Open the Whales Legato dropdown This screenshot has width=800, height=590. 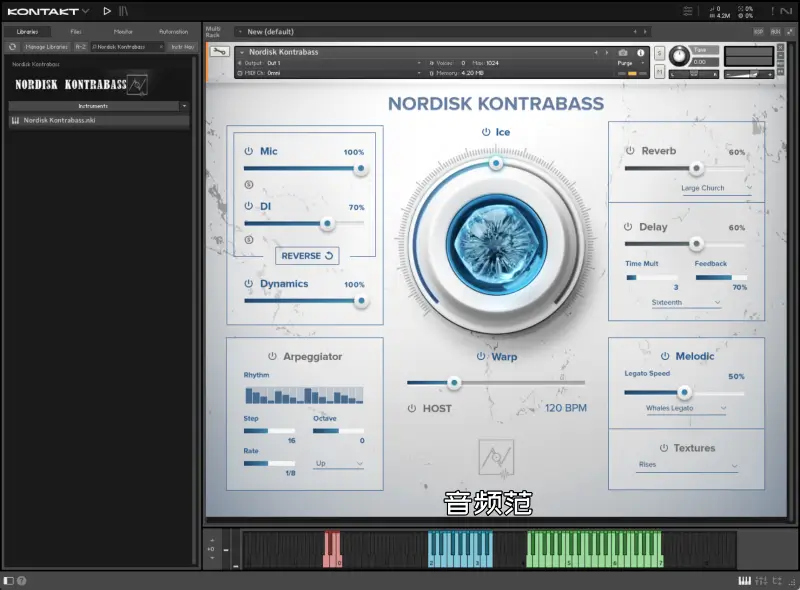[x=686, y=408]
